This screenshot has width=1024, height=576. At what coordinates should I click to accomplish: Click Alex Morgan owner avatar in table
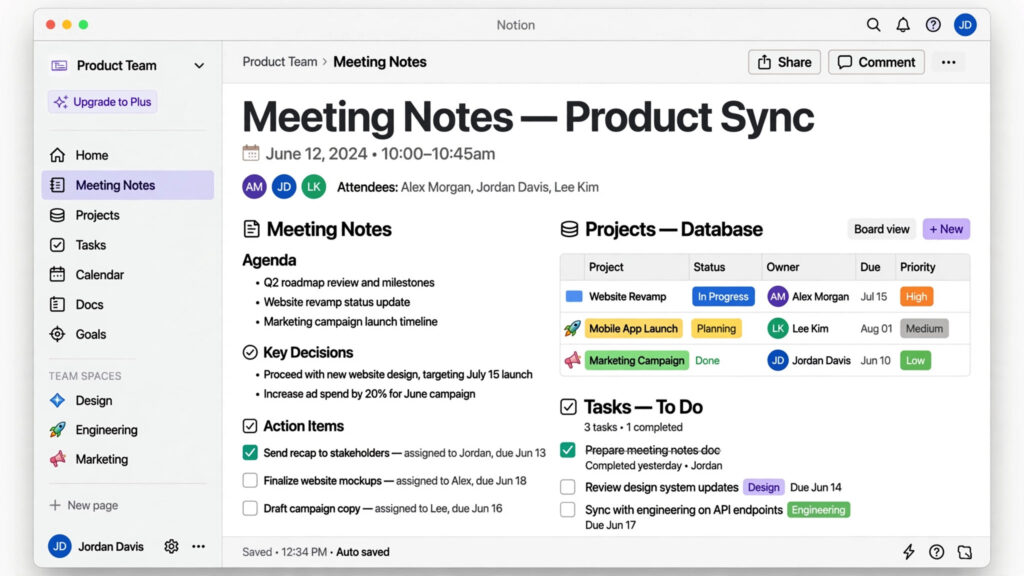point(777,296)
